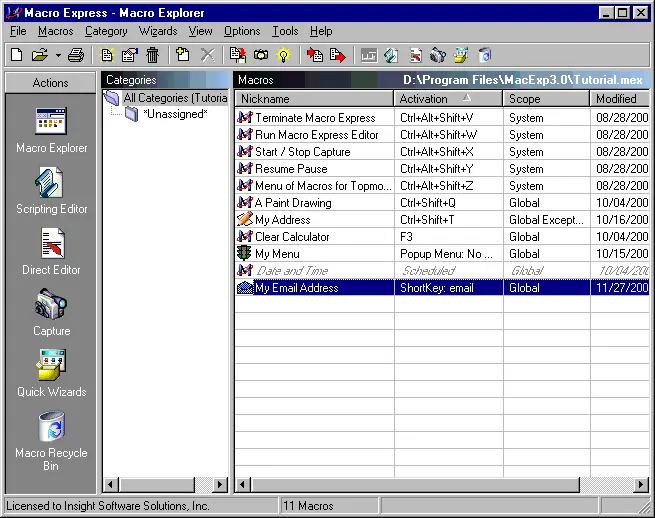This screenshot has width=655, height=518.
Task: Open the dropdown arrow beside Open folder
Action: [58, 55]
